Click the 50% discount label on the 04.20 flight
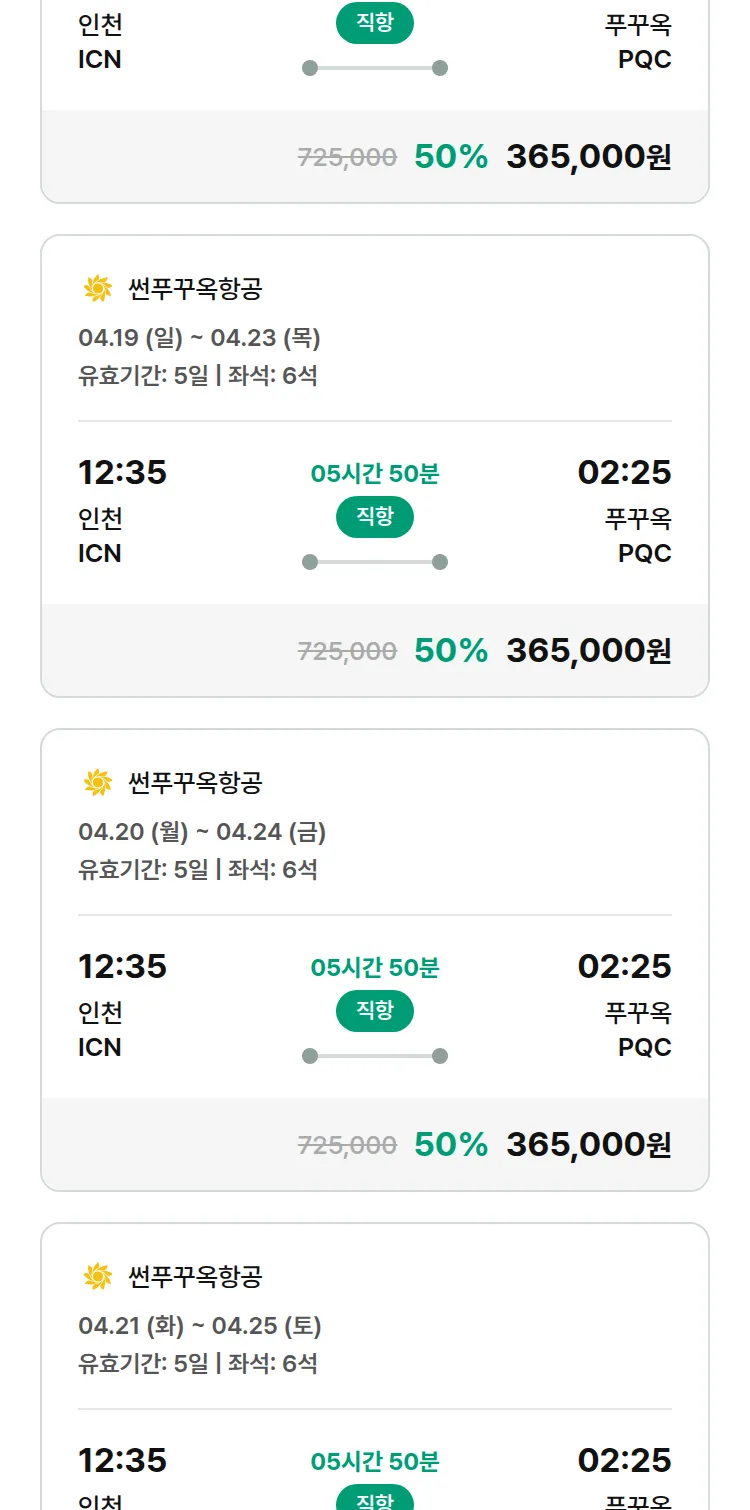Screen dimensions: 750x1510 pyautogui.click(x=451, y=1145)
